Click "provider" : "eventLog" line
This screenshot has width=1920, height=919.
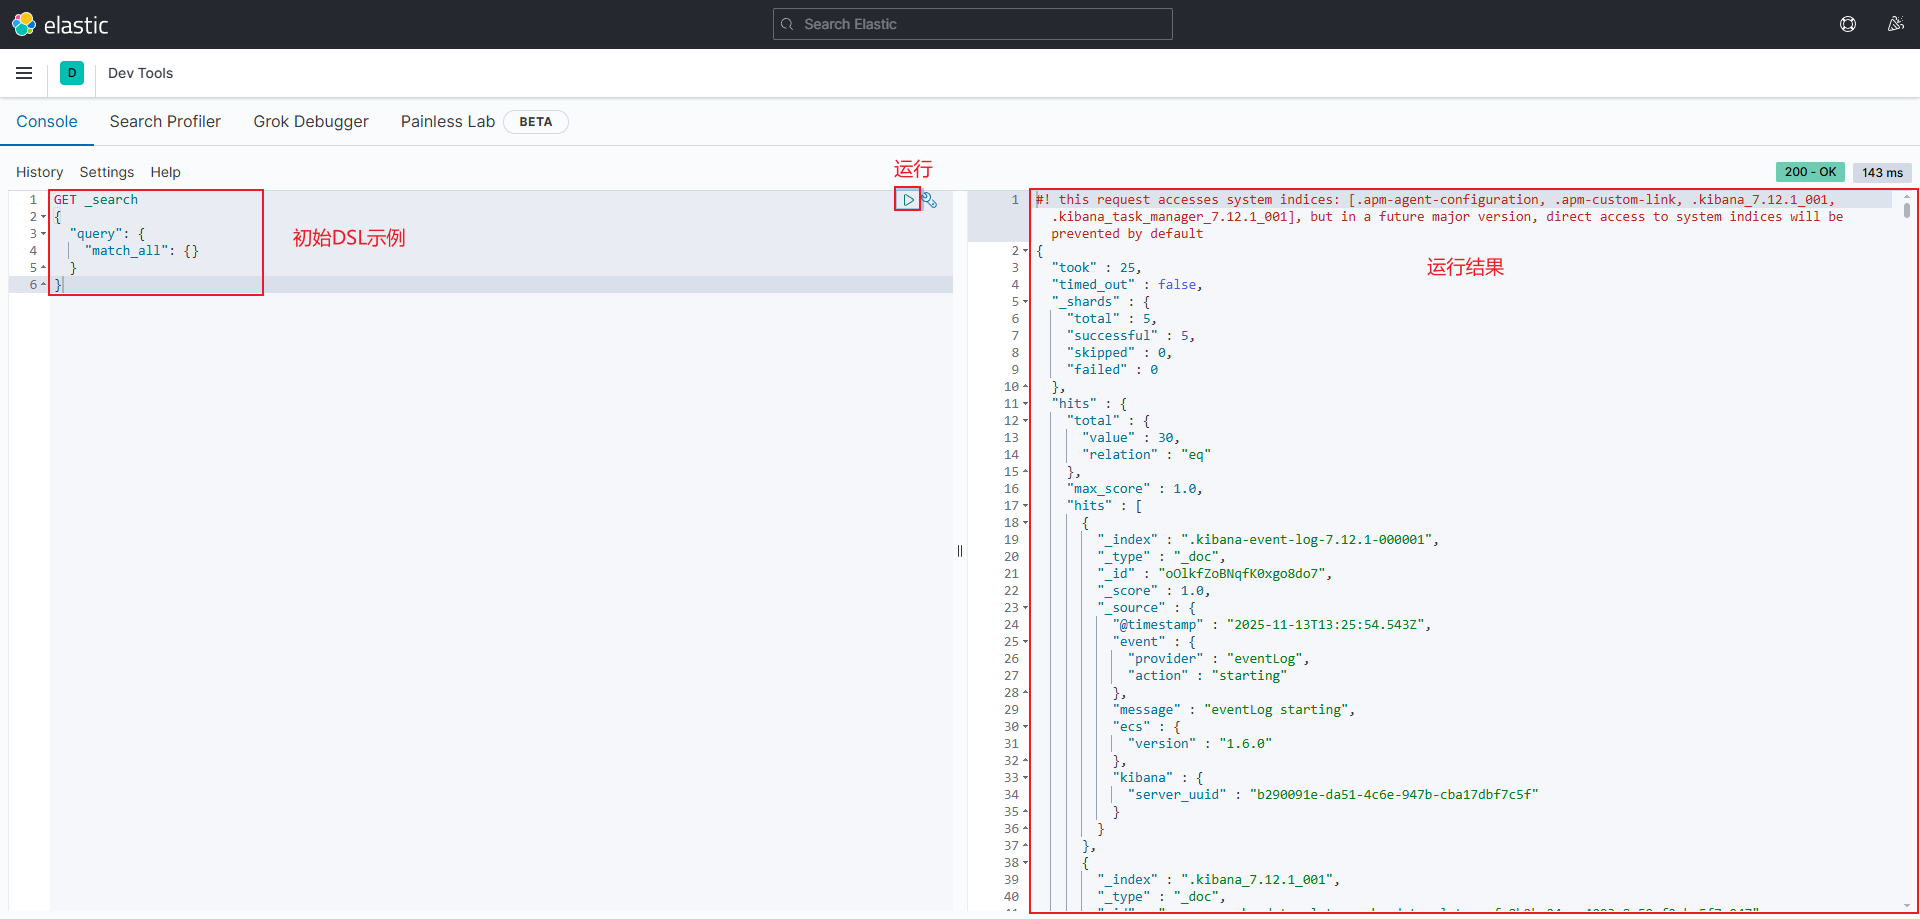(x=1218, y=659)
